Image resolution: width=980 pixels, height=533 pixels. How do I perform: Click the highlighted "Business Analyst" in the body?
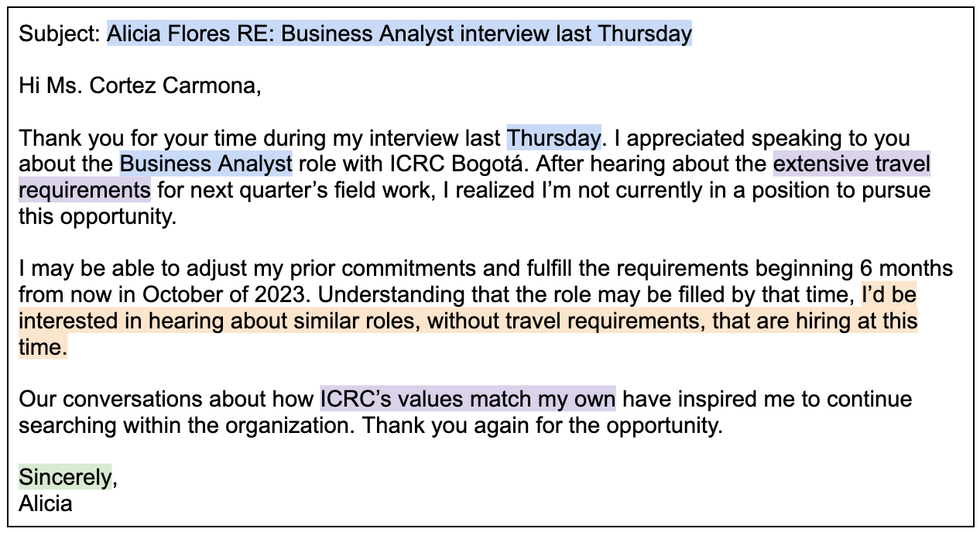[206, 164]
